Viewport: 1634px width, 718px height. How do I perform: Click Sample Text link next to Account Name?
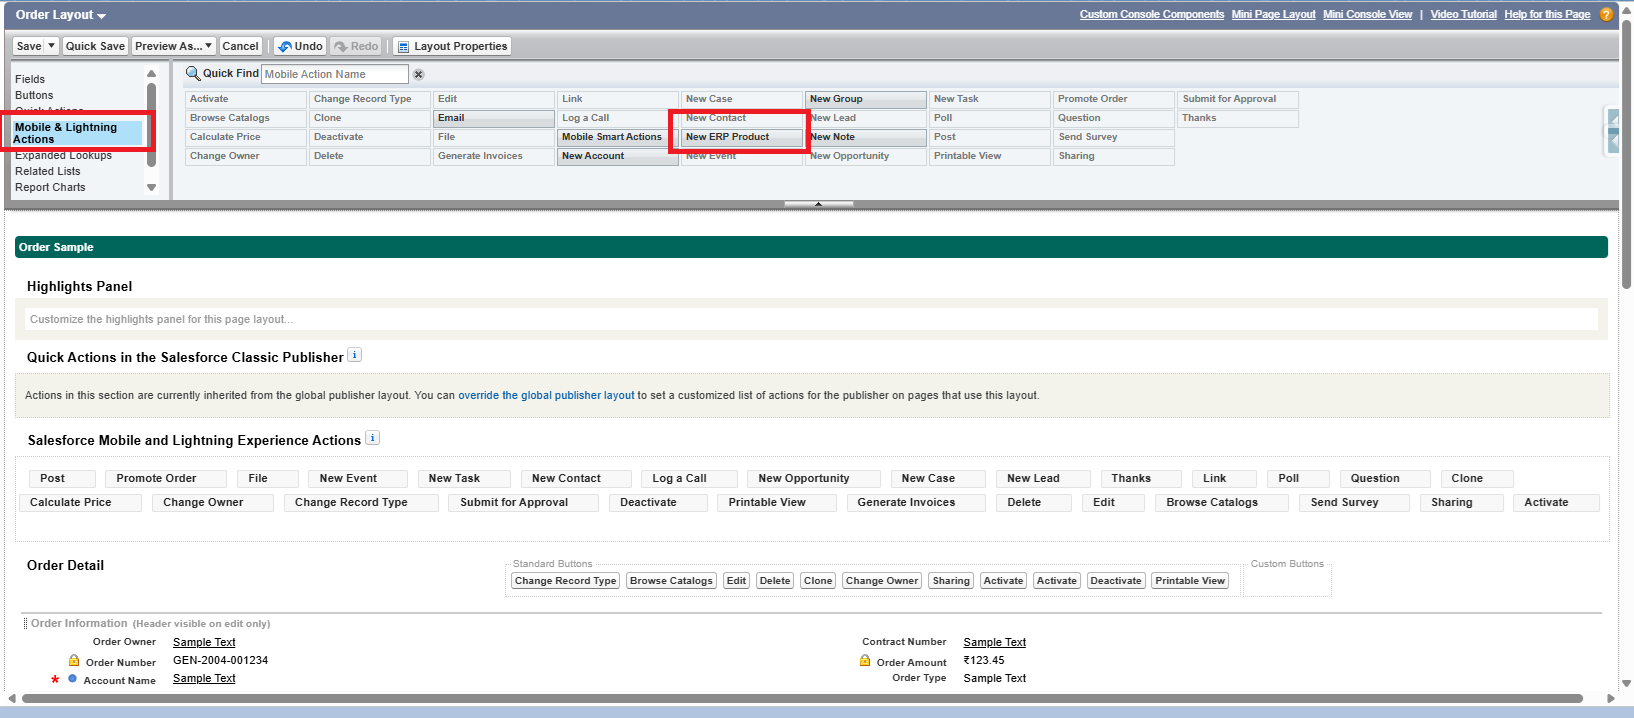[204, 678]
